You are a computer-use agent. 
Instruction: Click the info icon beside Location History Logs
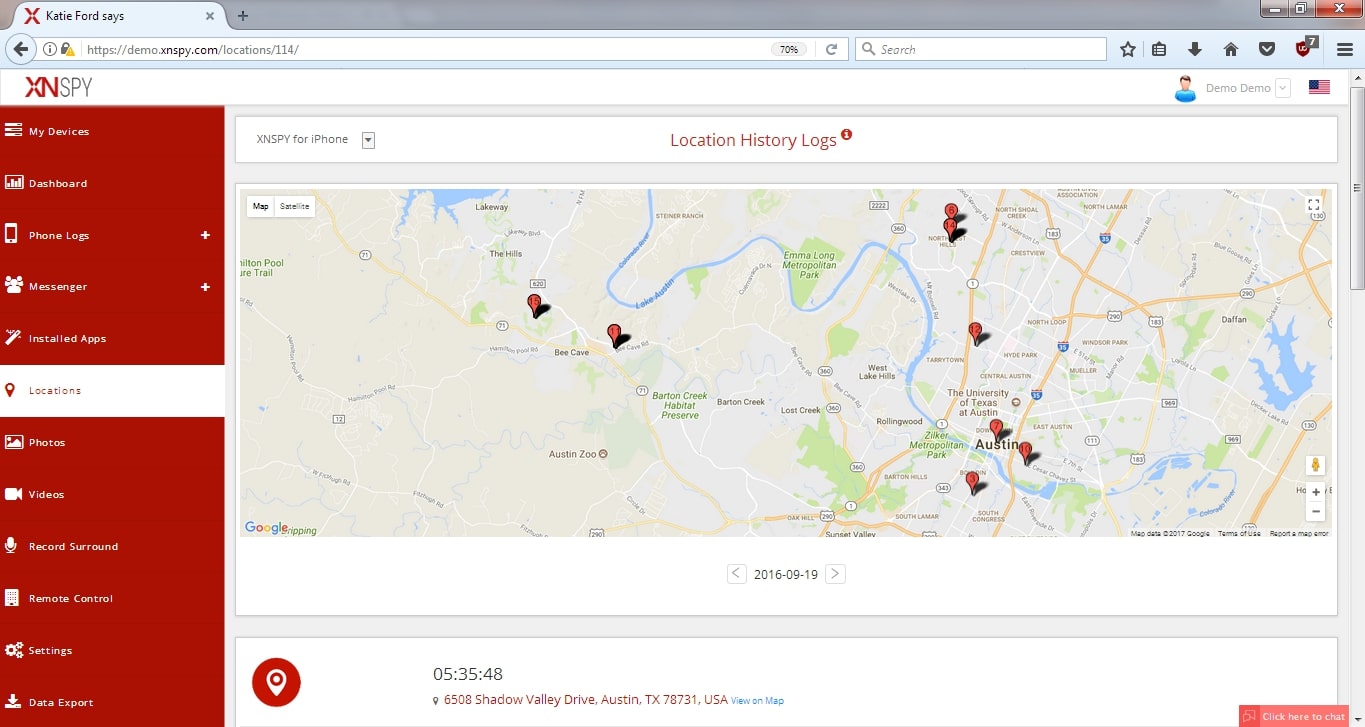click(846, 134)
